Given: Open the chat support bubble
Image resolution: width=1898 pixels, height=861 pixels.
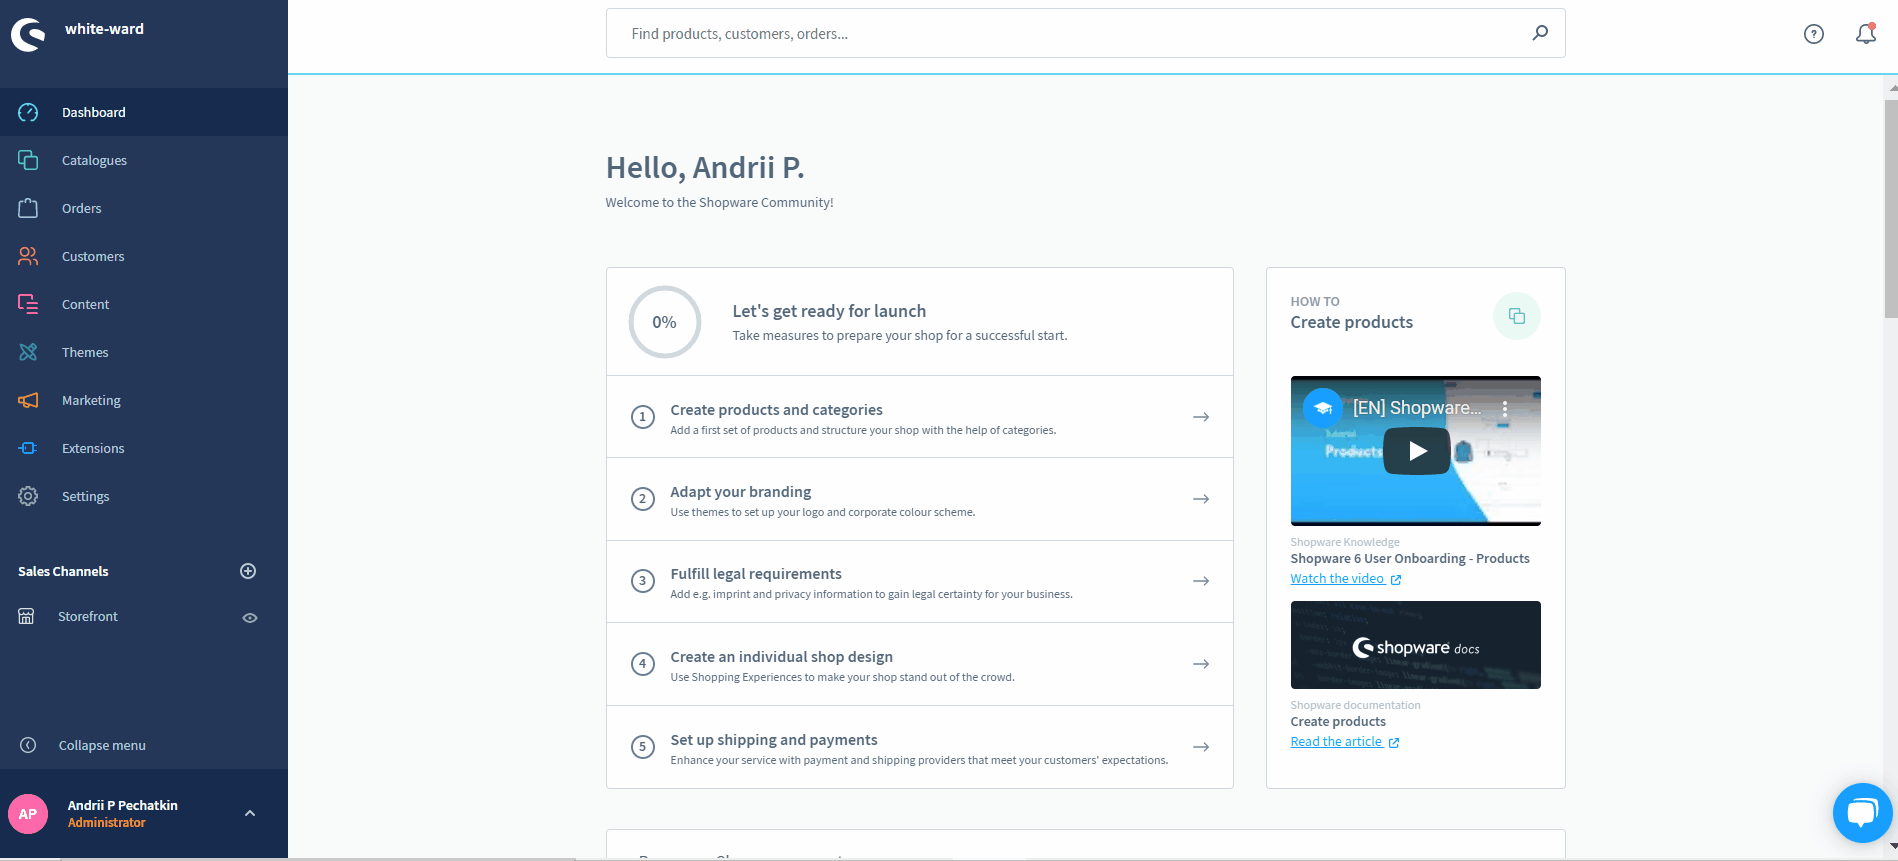Looking at the screenshot, I should pyautogui.click(x=1863, y=812).
